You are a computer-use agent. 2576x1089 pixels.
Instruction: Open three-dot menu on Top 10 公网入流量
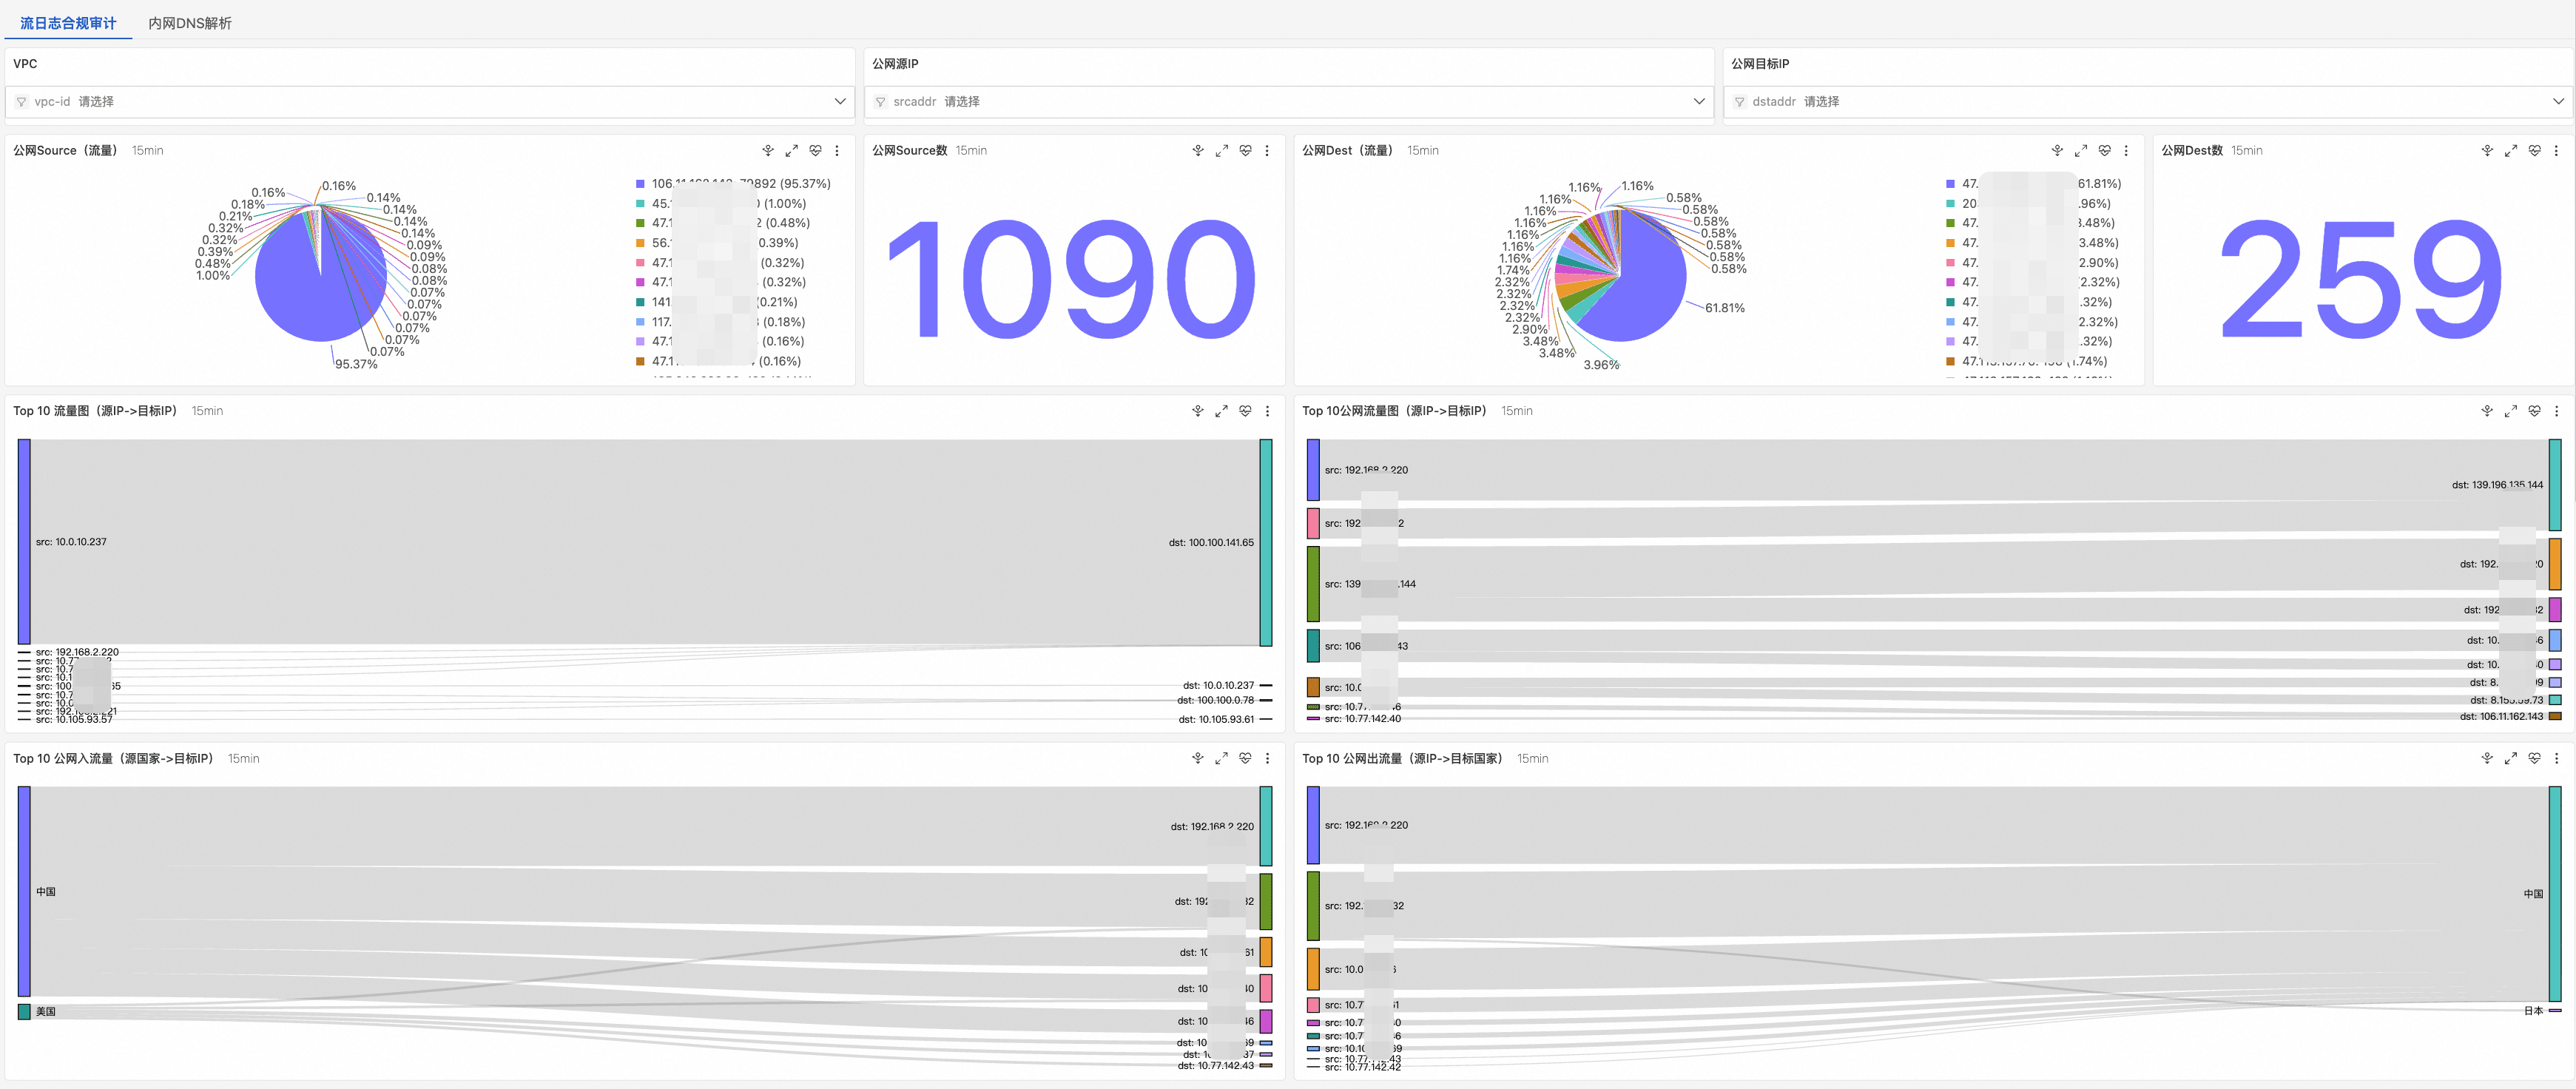click(x=1267, y=759)
